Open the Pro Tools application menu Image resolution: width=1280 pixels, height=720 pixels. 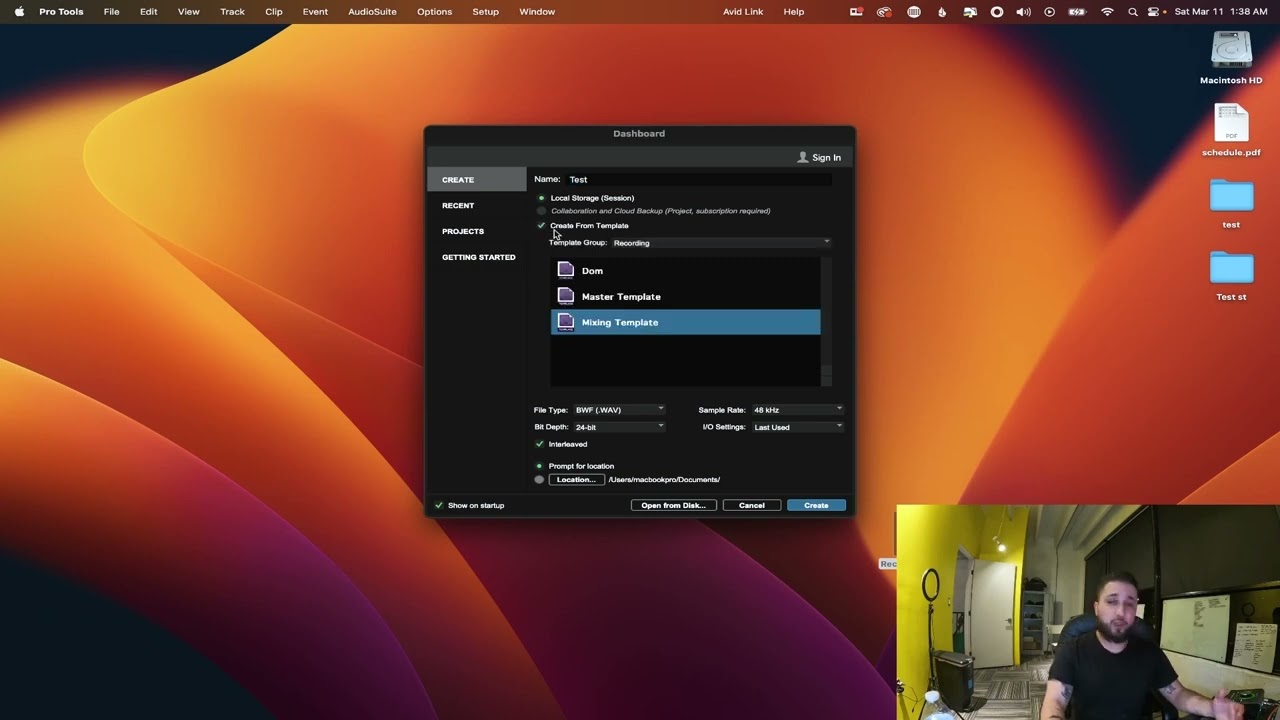tap(59, 12)
